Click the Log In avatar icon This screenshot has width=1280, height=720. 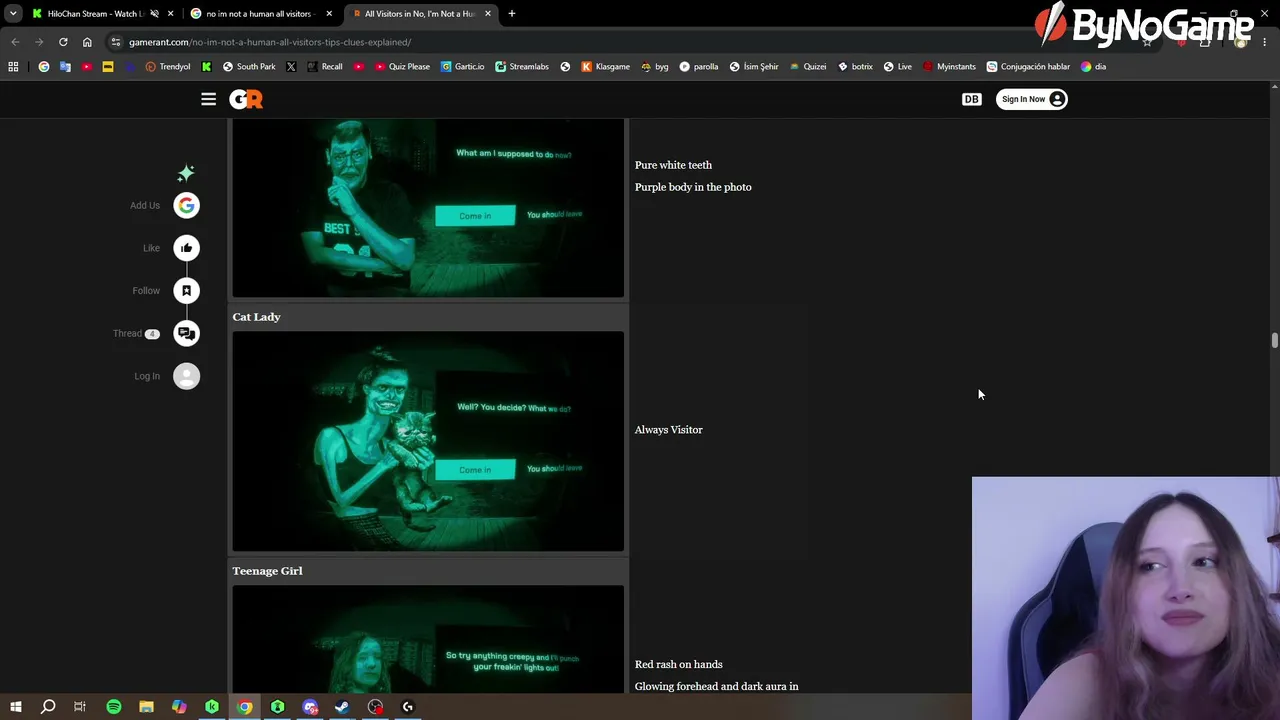pos(186,376)
